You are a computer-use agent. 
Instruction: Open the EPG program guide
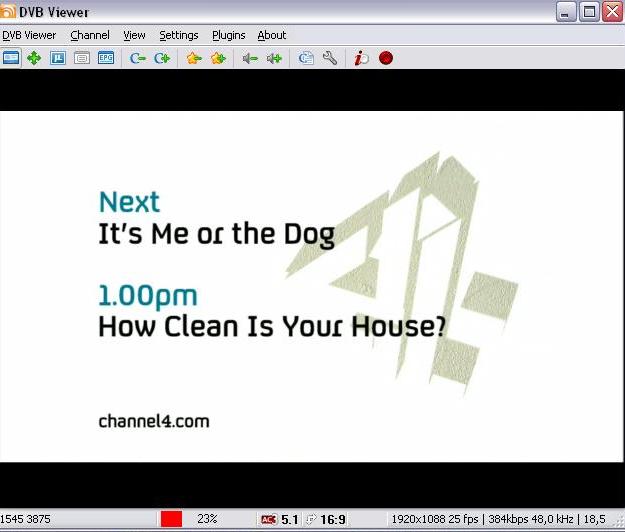(x=106, y=58)
